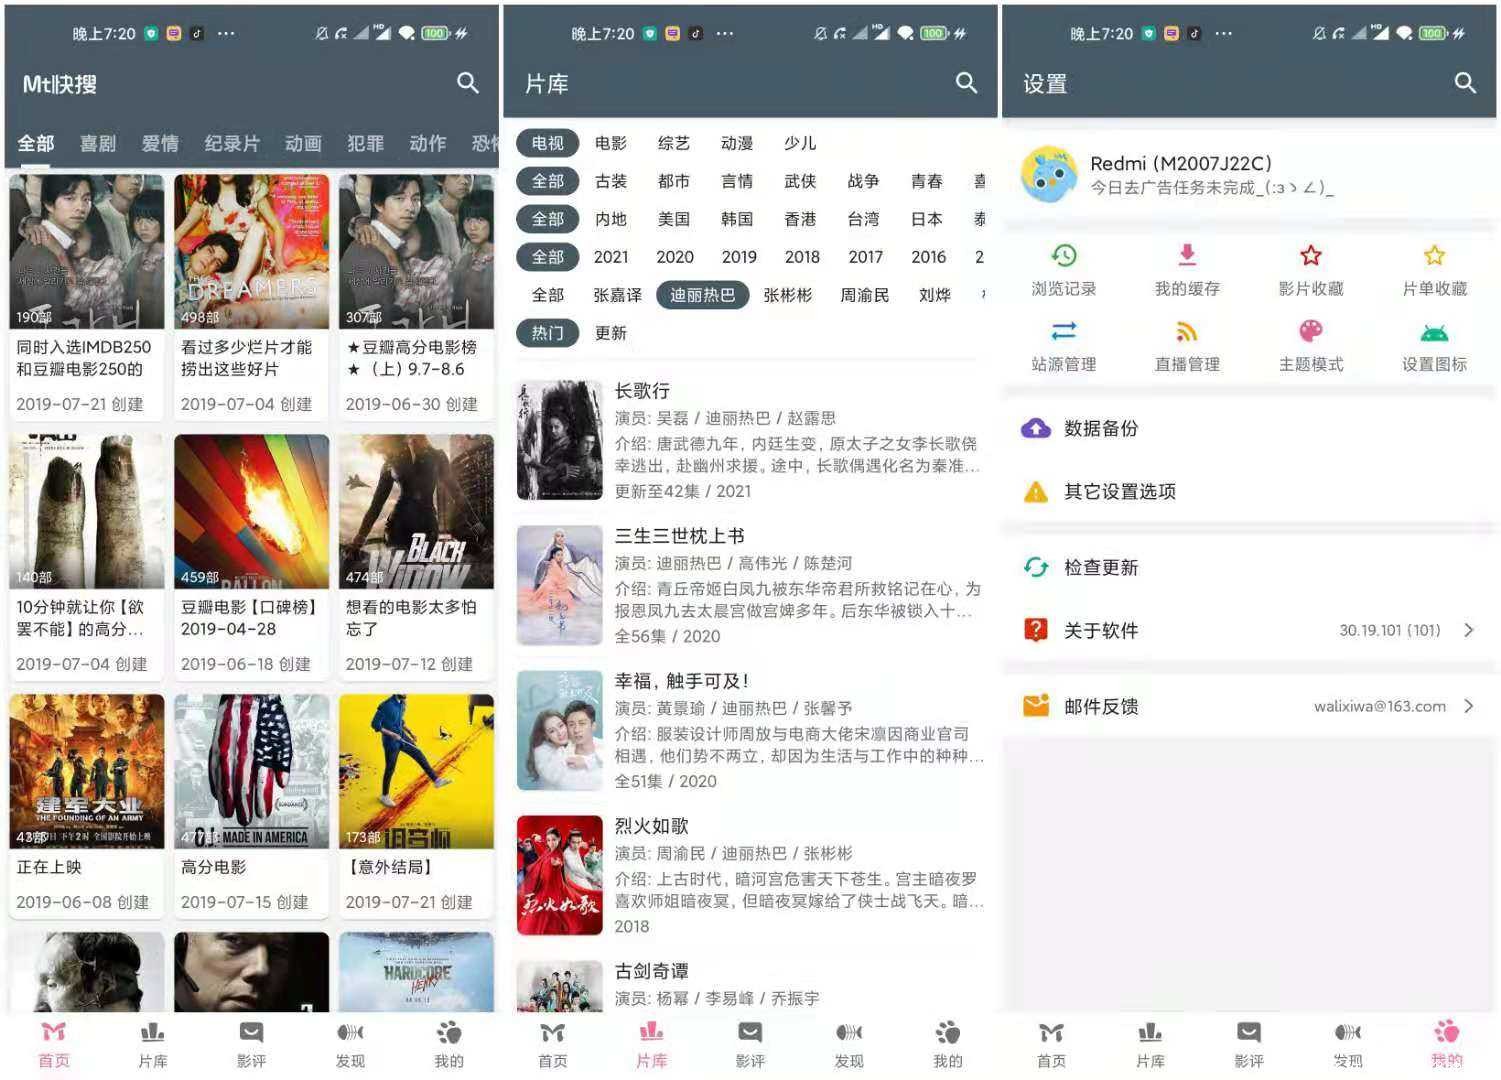Viewport: 1501px width, 1080px height.
Task: Switch to the 犯罪 tab
Action: (x=365, y=143)
